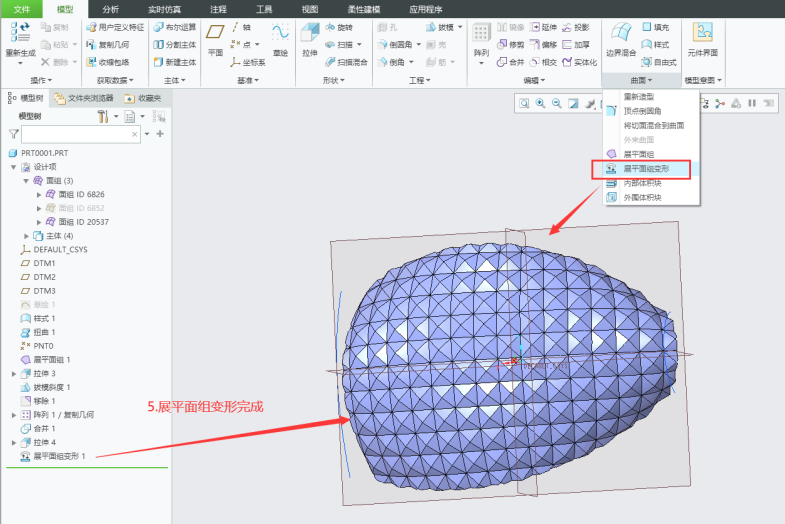The width and height of the screenshot is (785, 524).
Task: Click the 布尔运算 button
Action: tap(176, 28)
